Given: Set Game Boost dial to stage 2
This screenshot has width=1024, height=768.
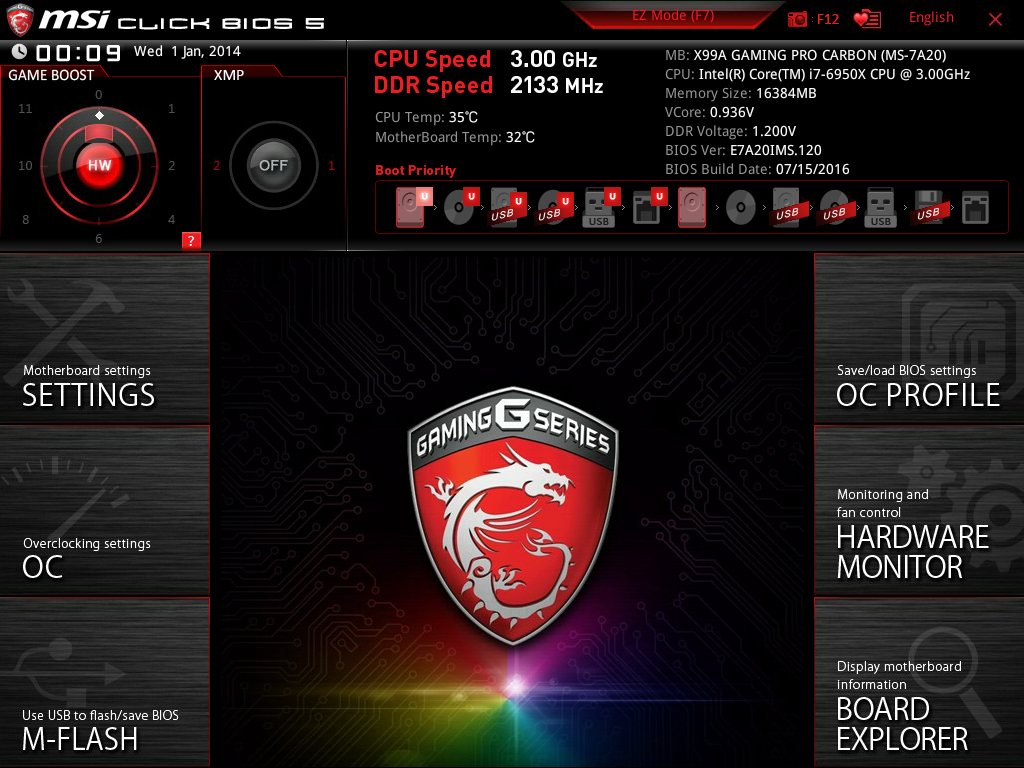Looking at the screenshot, I should 171,166.
